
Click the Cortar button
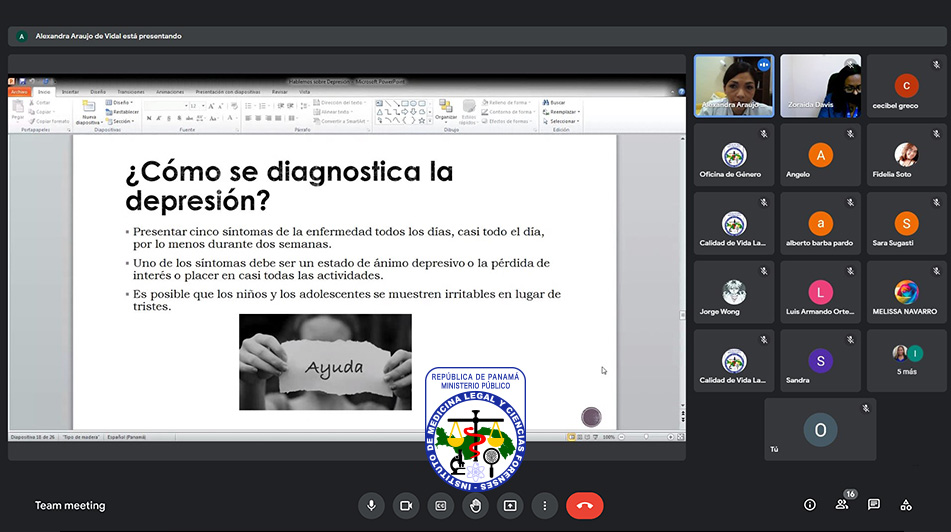tap(39, 103)
